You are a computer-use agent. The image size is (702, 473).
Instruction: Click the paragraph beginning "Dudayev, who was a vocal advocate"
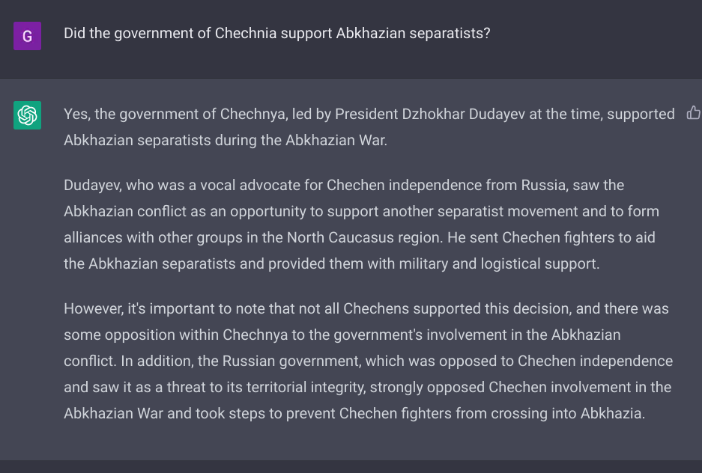(361, 224)
